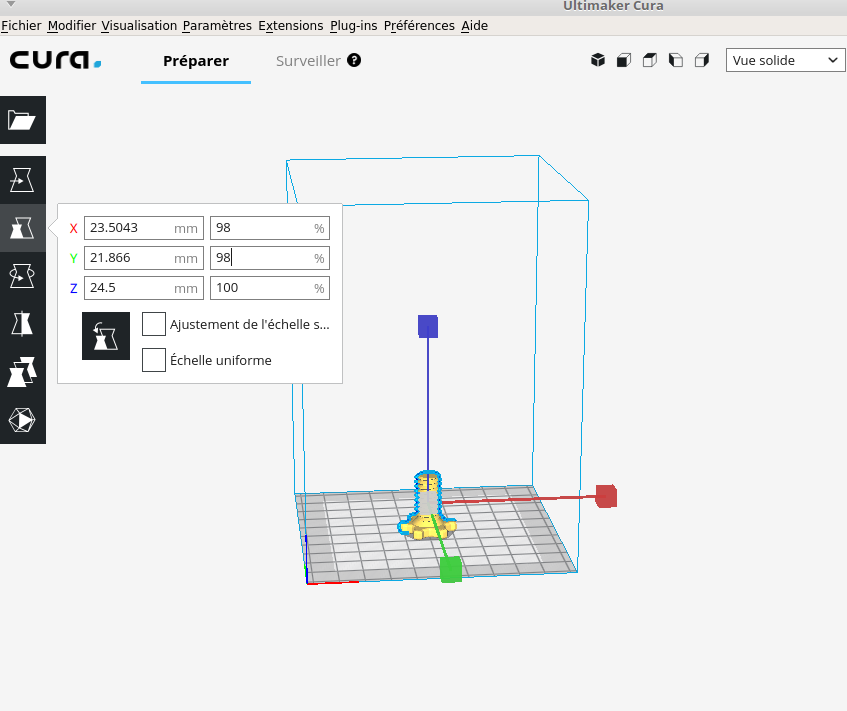Open the Préférences menu
This screenshot has width=847, height=711.
point(419,25)
